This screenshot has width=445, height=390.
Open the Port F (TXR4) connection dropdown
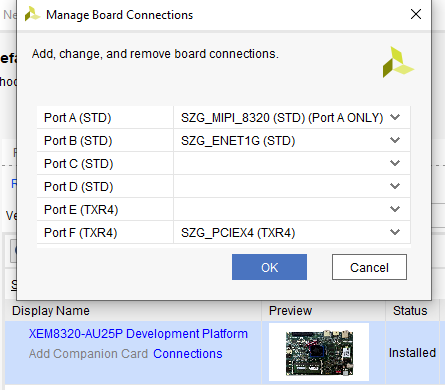click(x=395, y=232)
